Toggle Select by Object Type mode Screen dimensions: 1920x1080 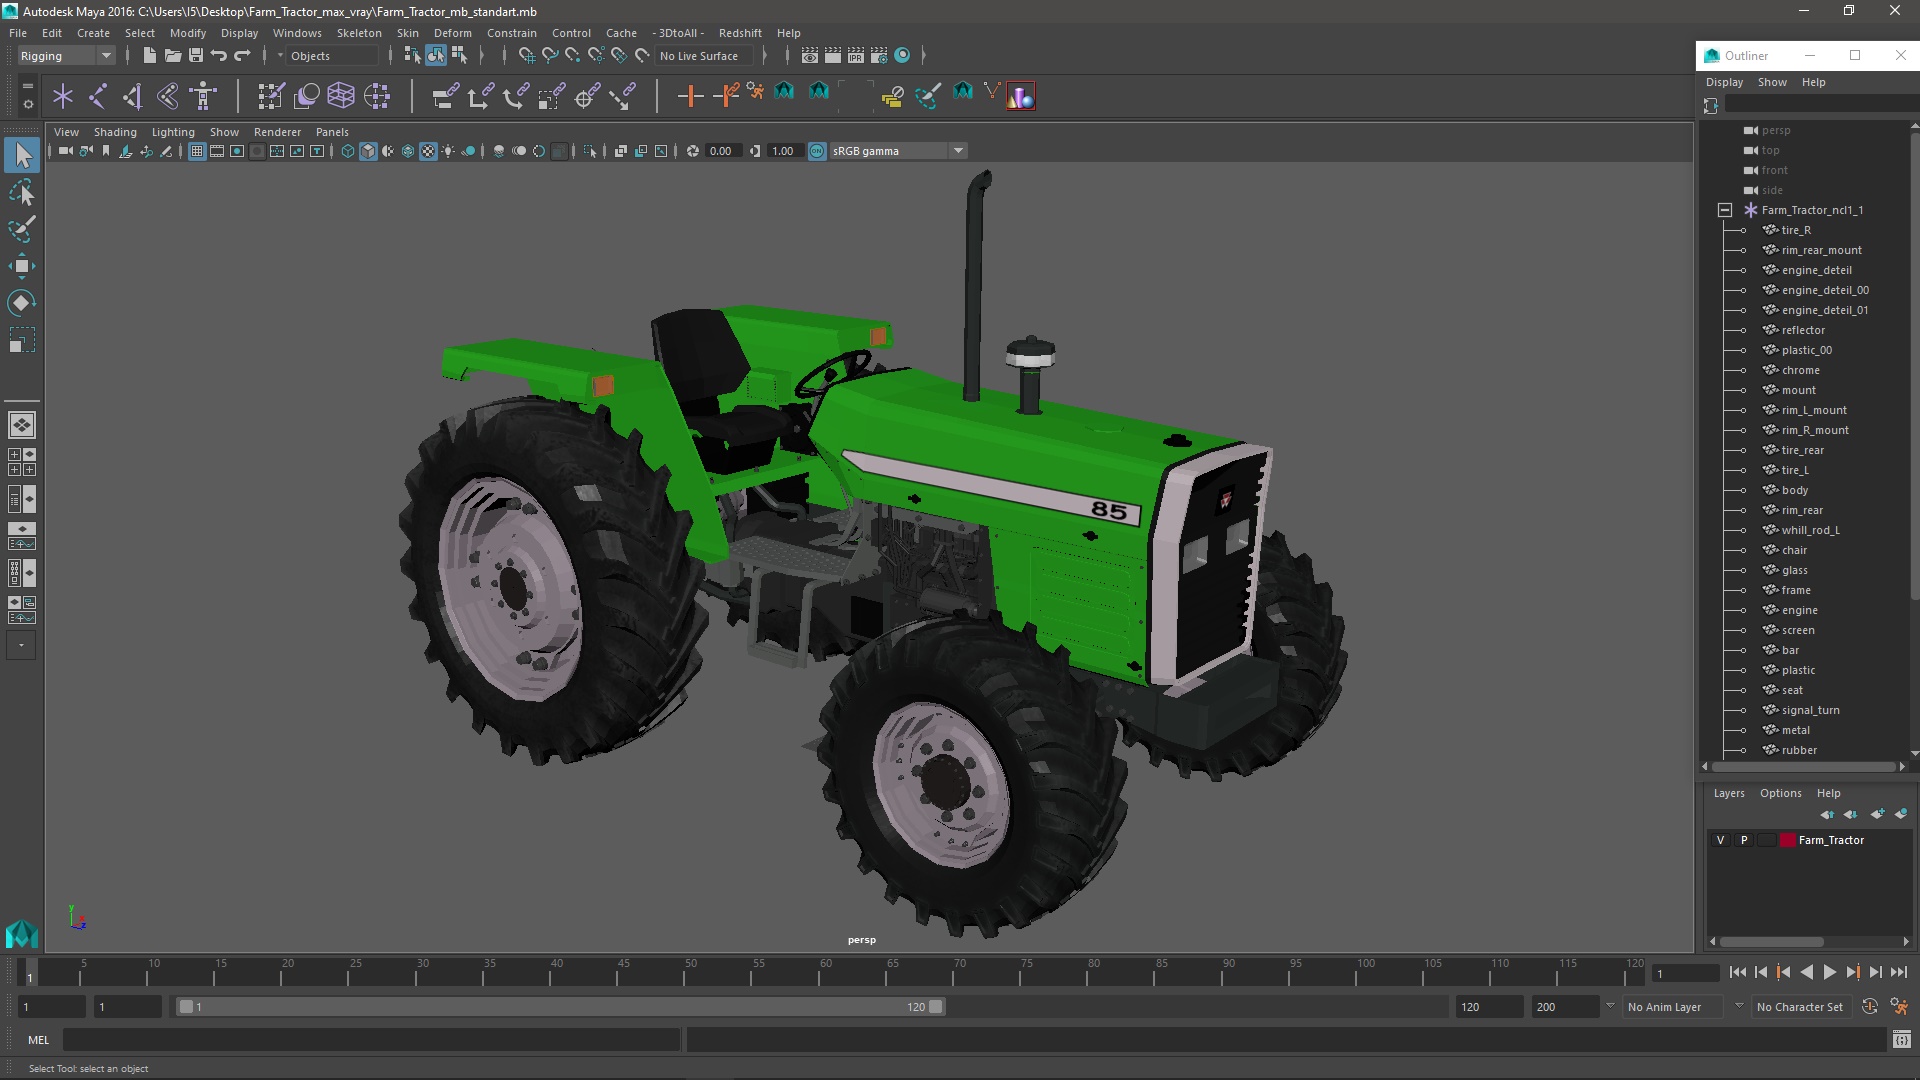[x=436, y=56]
